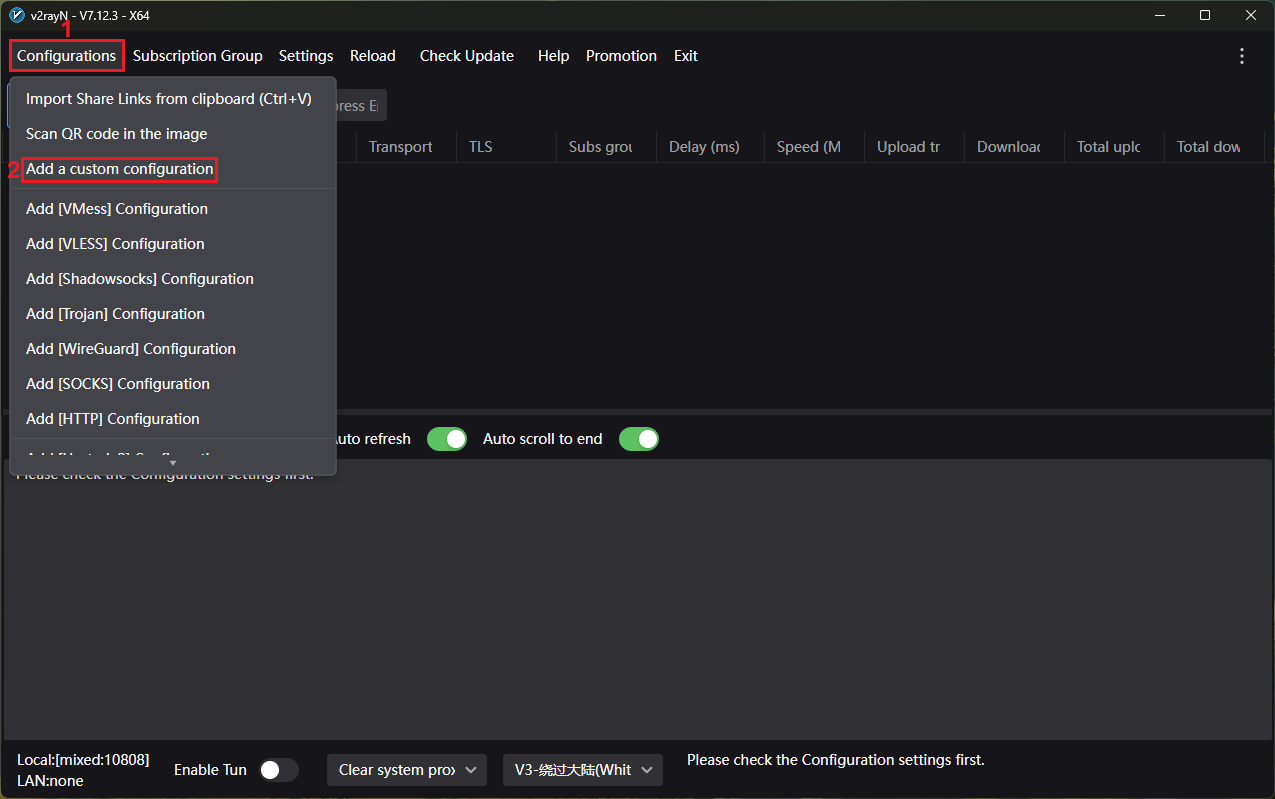Sort by the Delay (ms) column header

click(704, 147)
